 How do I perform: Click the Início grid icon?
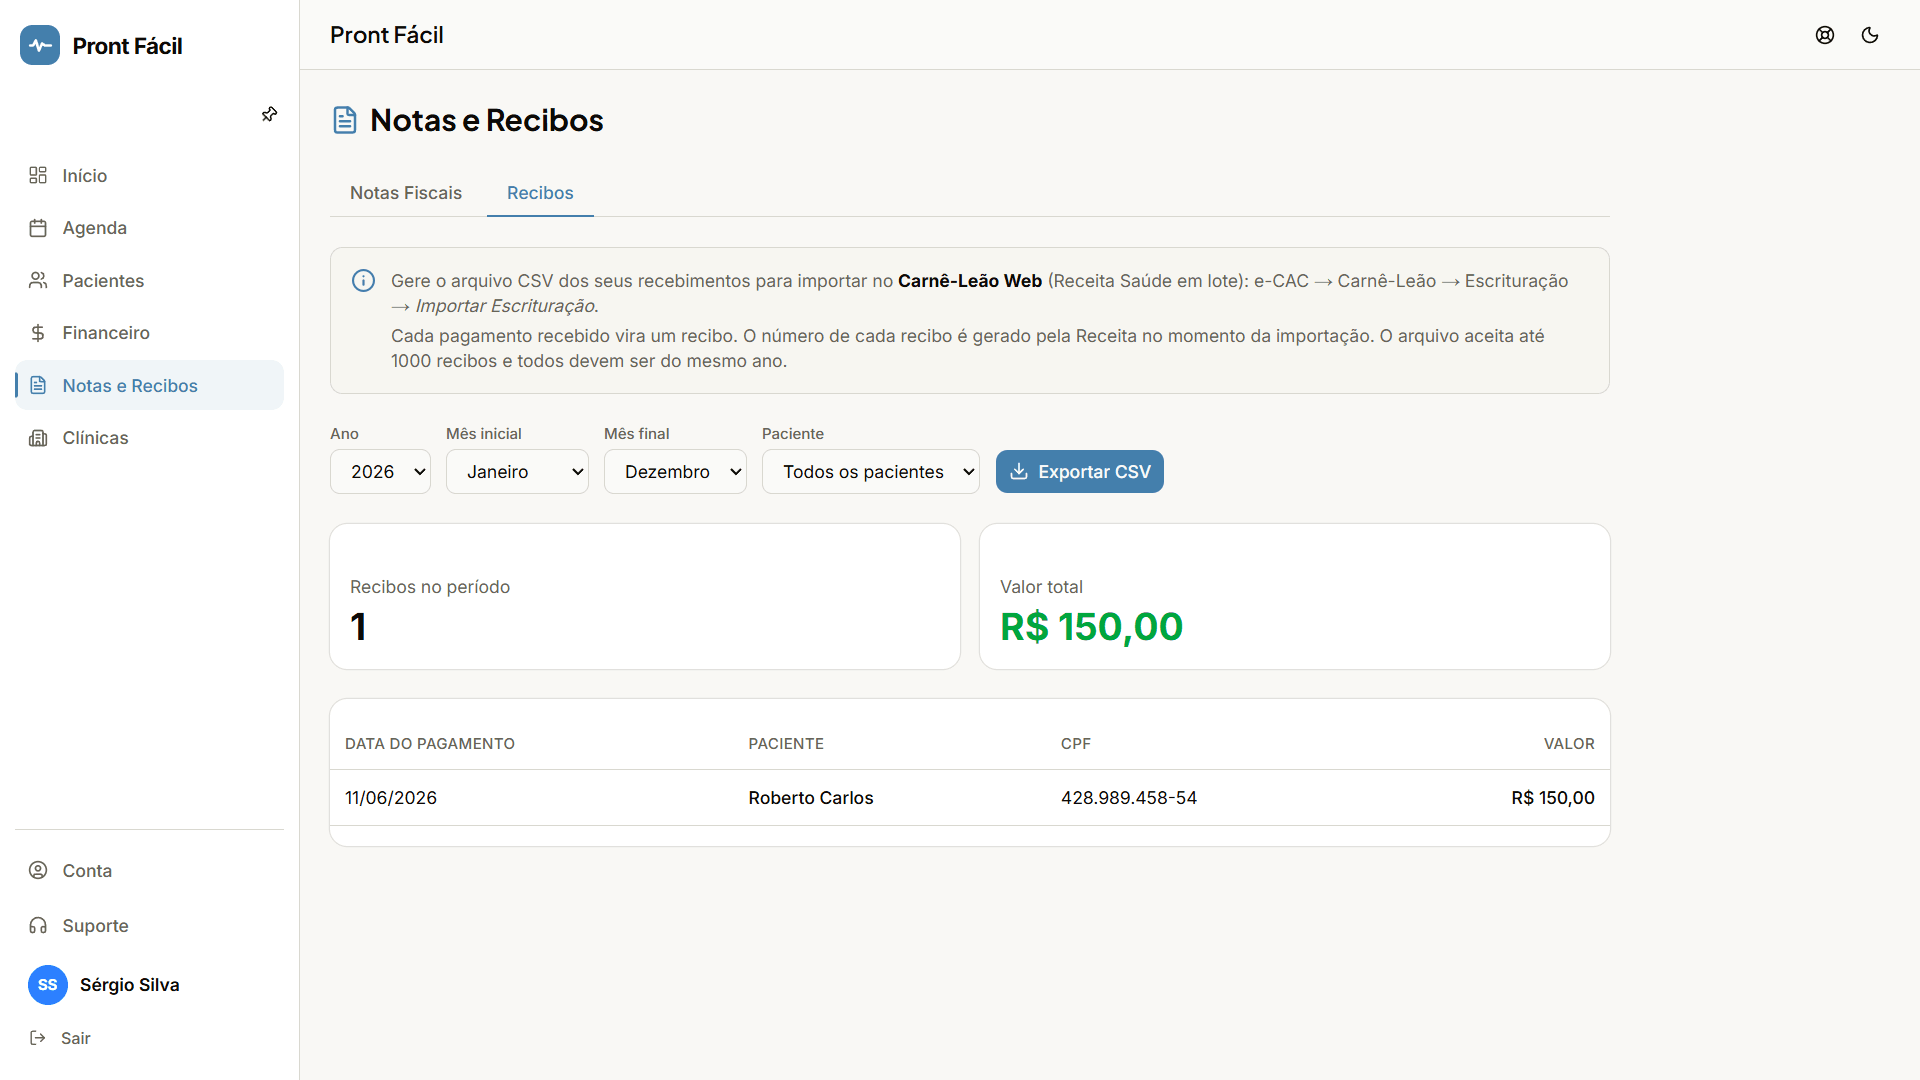tap(38, 176)
